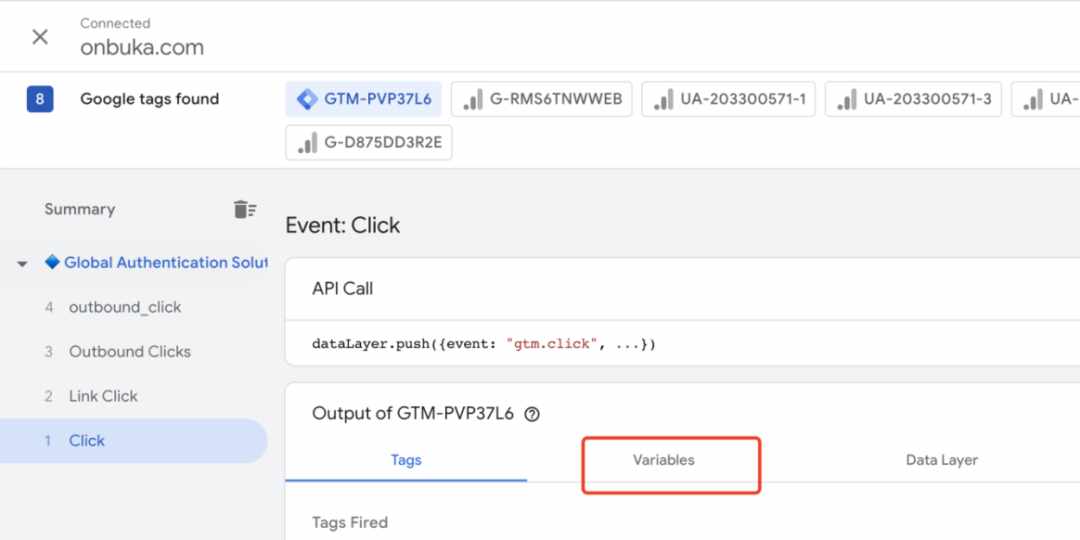Clear the event list with trash icon
1080x540 pixels.
pyautogui.click(x=245, y=209)
